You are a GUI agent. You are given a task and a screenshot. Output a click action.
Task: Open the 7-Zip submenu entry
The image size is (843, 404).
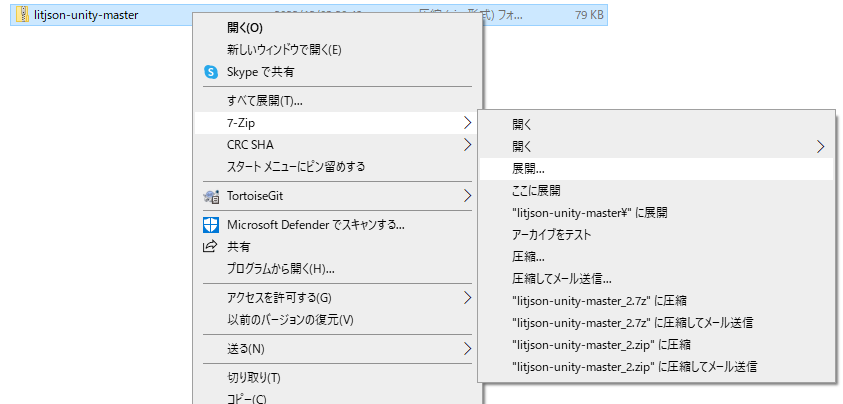337,123
